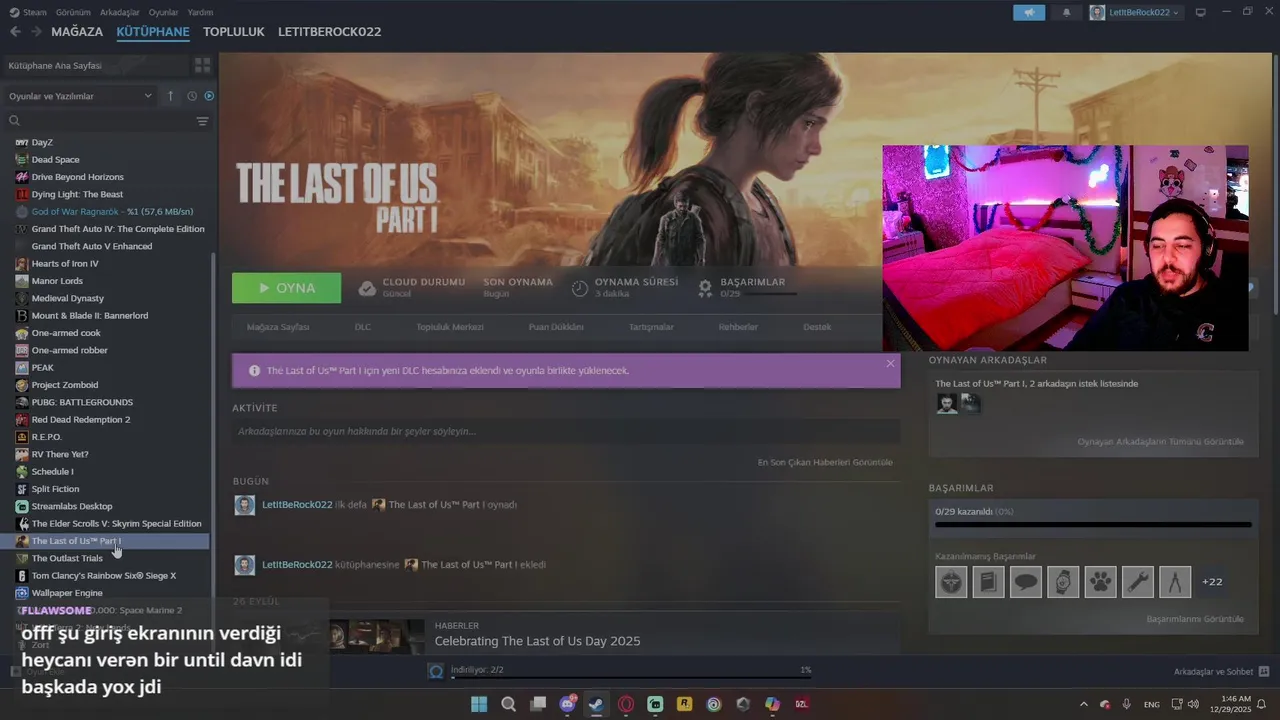
Task: Open the notifications bell icon
Action: pos(1066,12)
